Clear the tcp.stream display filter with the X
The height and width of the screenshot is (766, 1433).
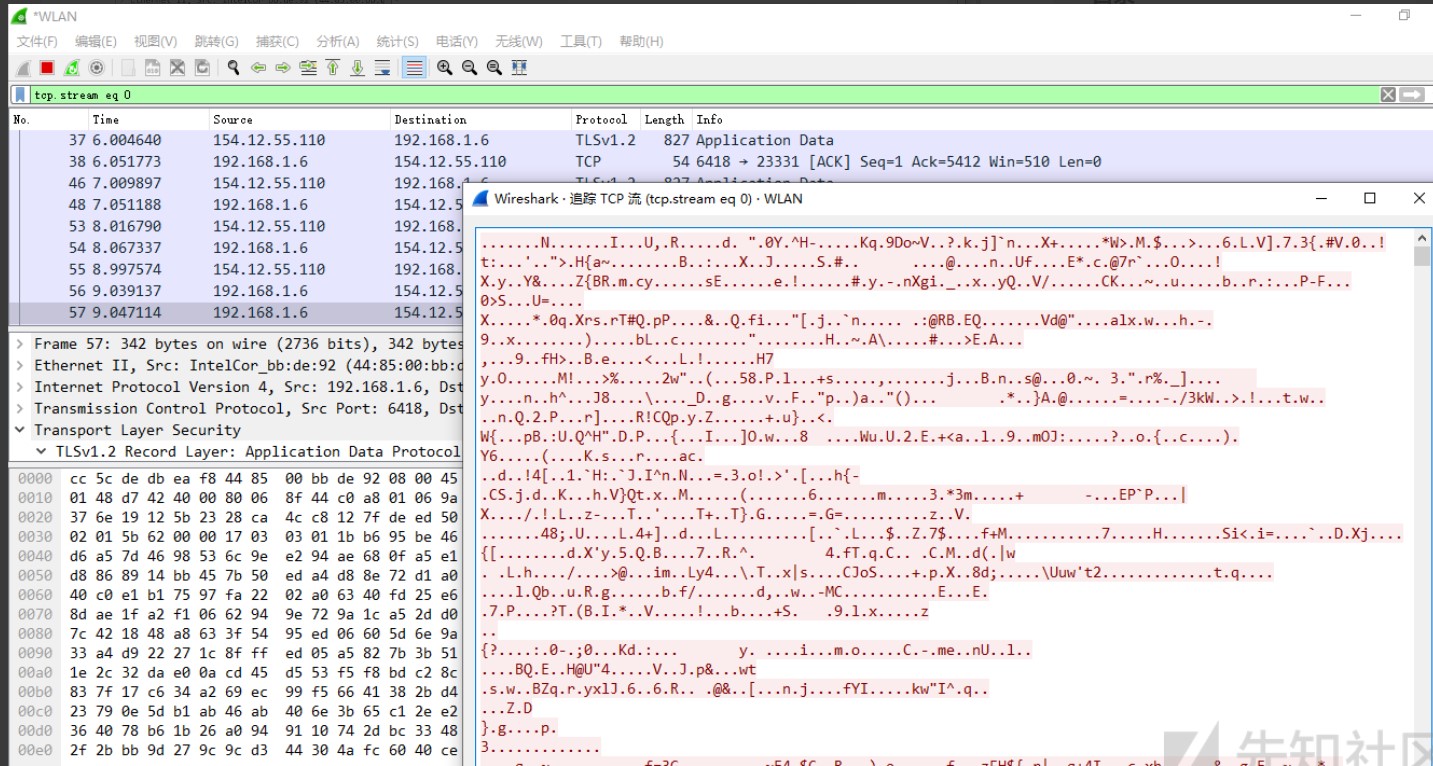click(1388, 94)
